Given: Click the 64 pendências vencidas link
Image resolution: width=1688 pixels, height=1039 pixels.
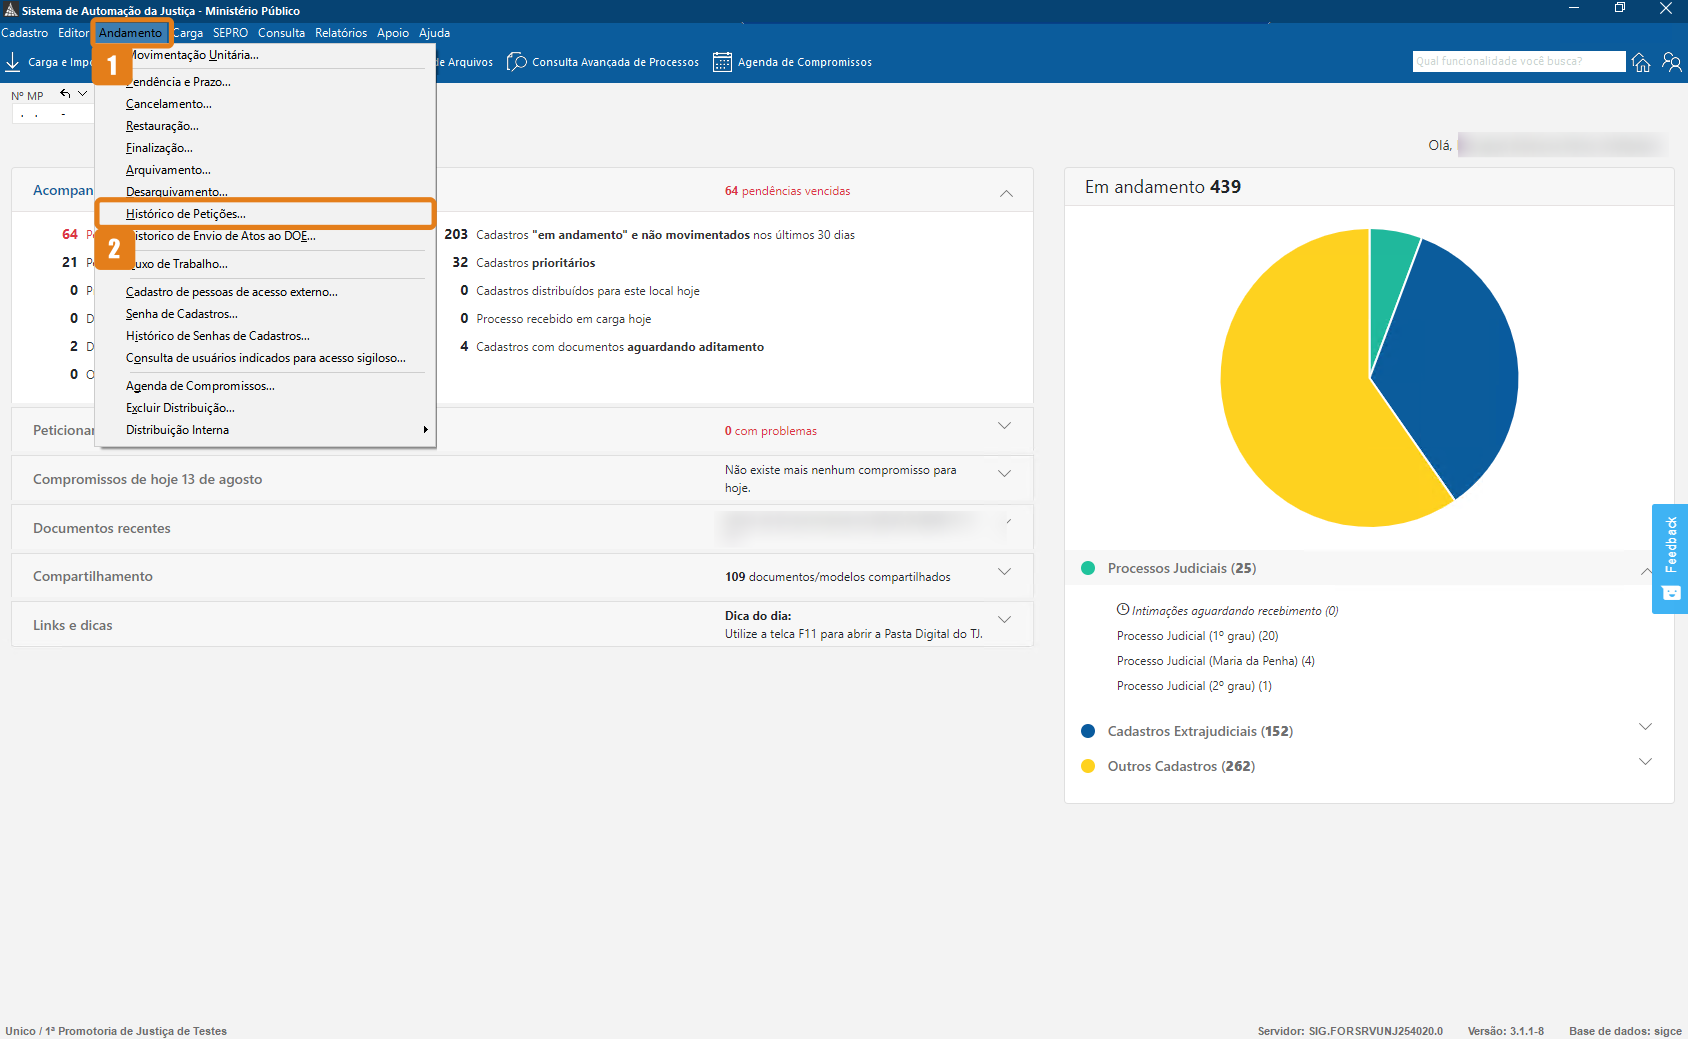Looking at the screenshot, I should point(787,191).
